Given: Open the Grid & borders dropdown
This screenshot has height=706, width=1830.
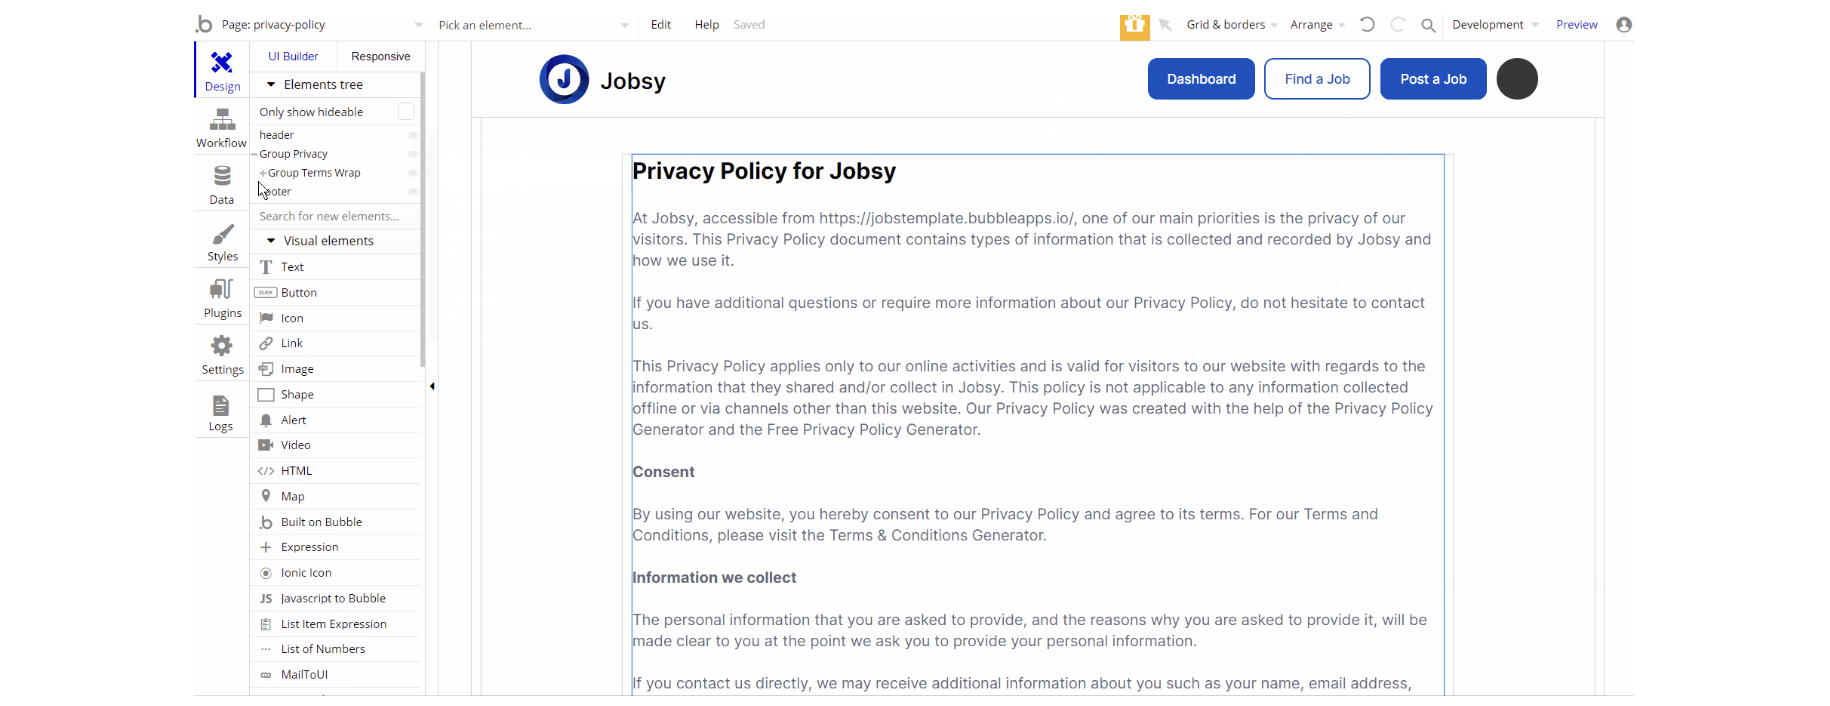Looking at the screenshot, I should point(1231,25).
